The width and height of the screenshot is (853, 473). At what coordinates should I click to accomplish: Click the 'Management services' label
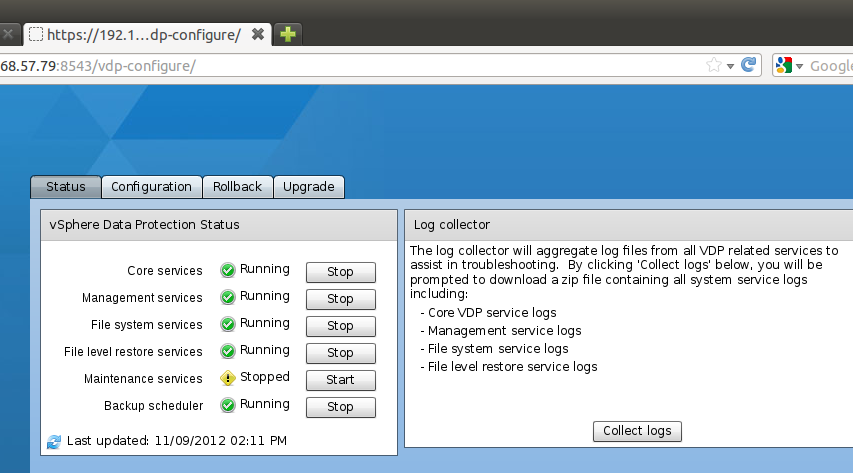click(142, 298)
